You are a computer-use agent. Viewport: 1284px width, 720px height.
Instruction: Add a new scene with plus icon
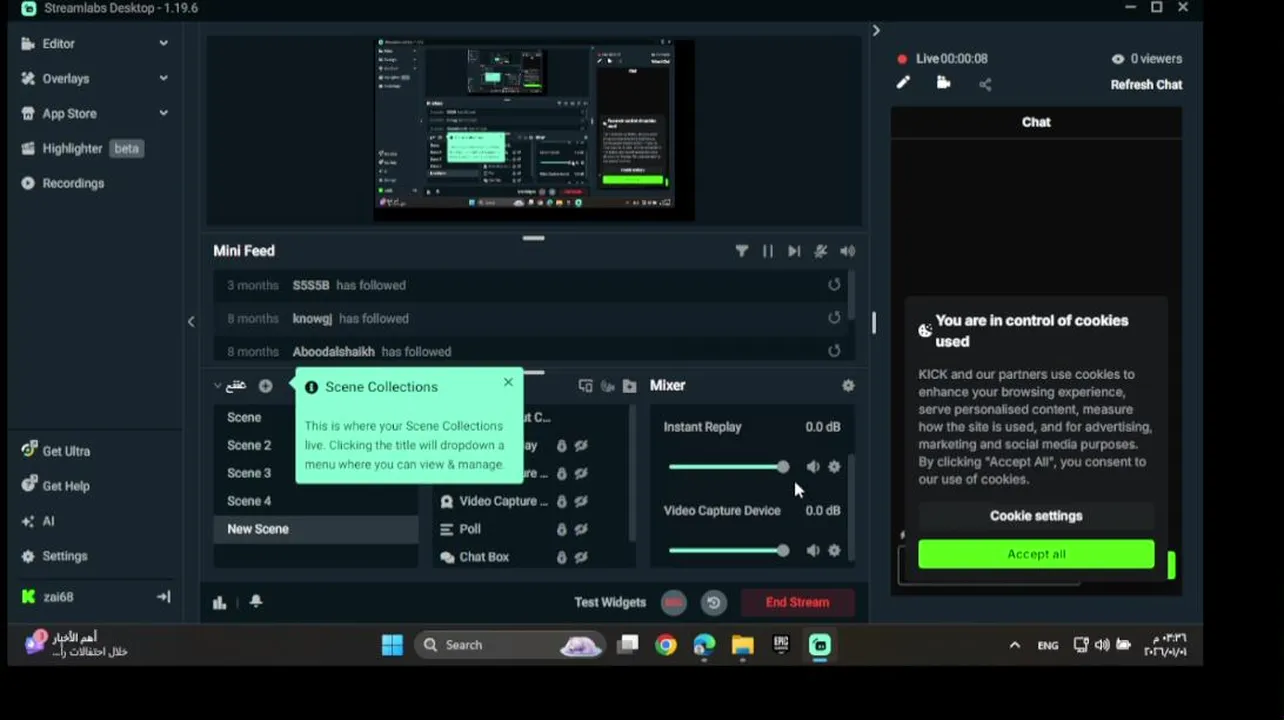pos(265,386)
